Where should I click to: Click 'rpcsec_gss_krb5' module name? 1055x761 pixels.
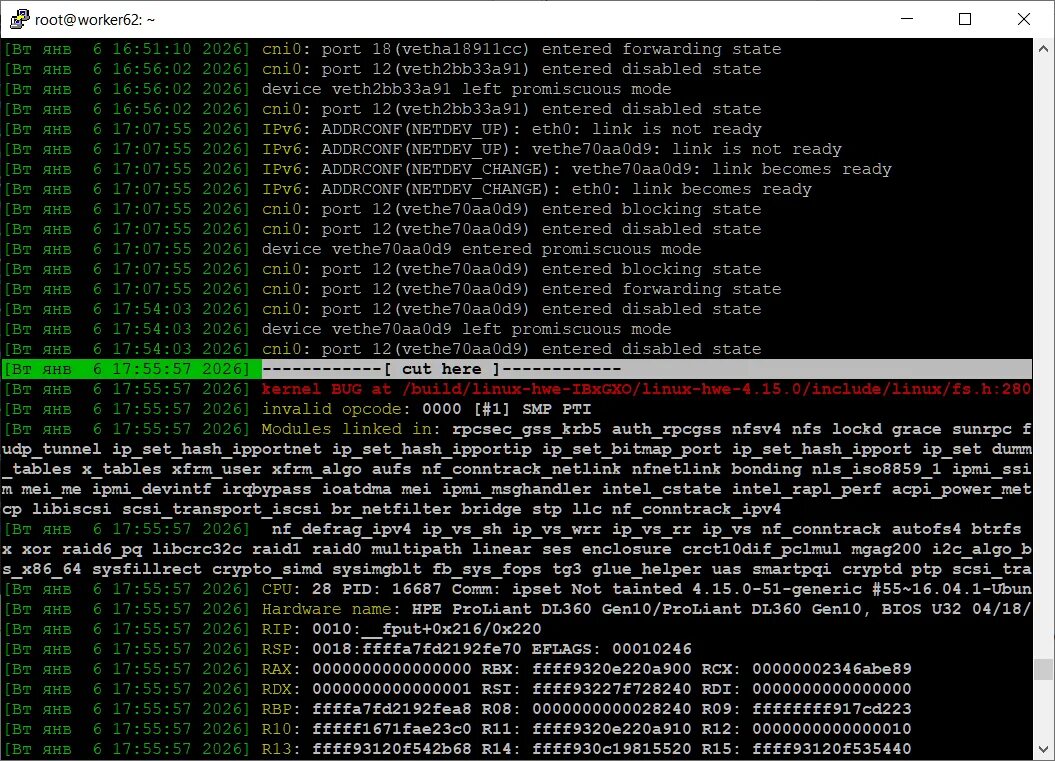point(526,429)
